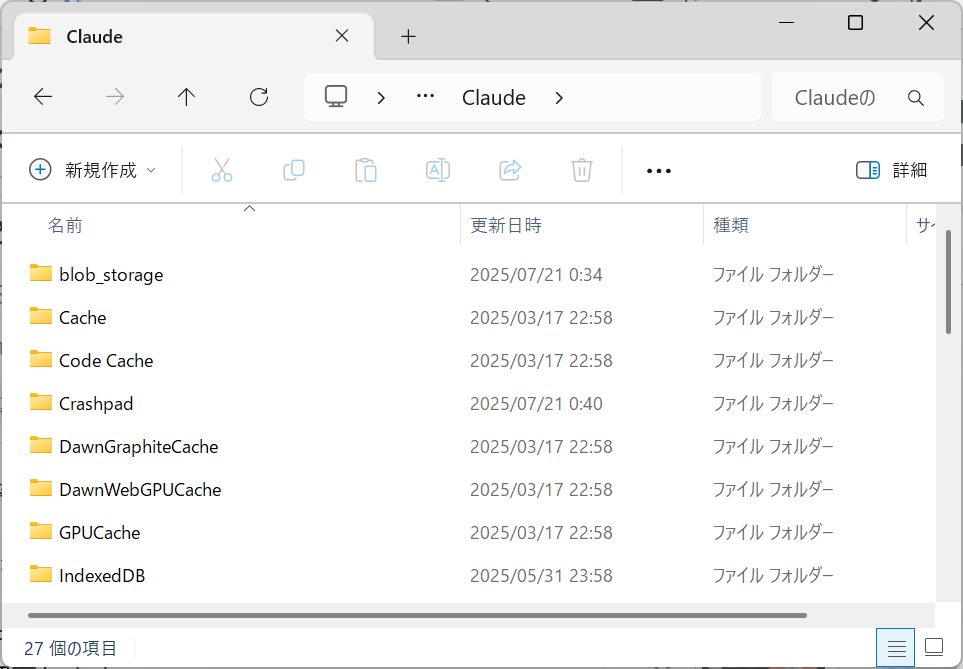
Task: Click the IndexedDB folder icon
Action: [x=41, y=574]
